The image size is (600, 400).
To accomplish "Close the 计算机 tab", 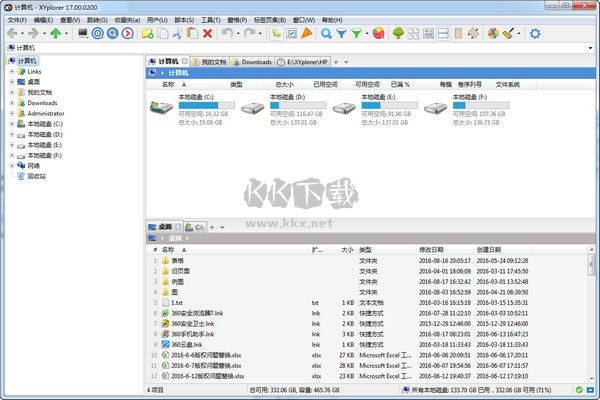I will [x=185, y=61].
